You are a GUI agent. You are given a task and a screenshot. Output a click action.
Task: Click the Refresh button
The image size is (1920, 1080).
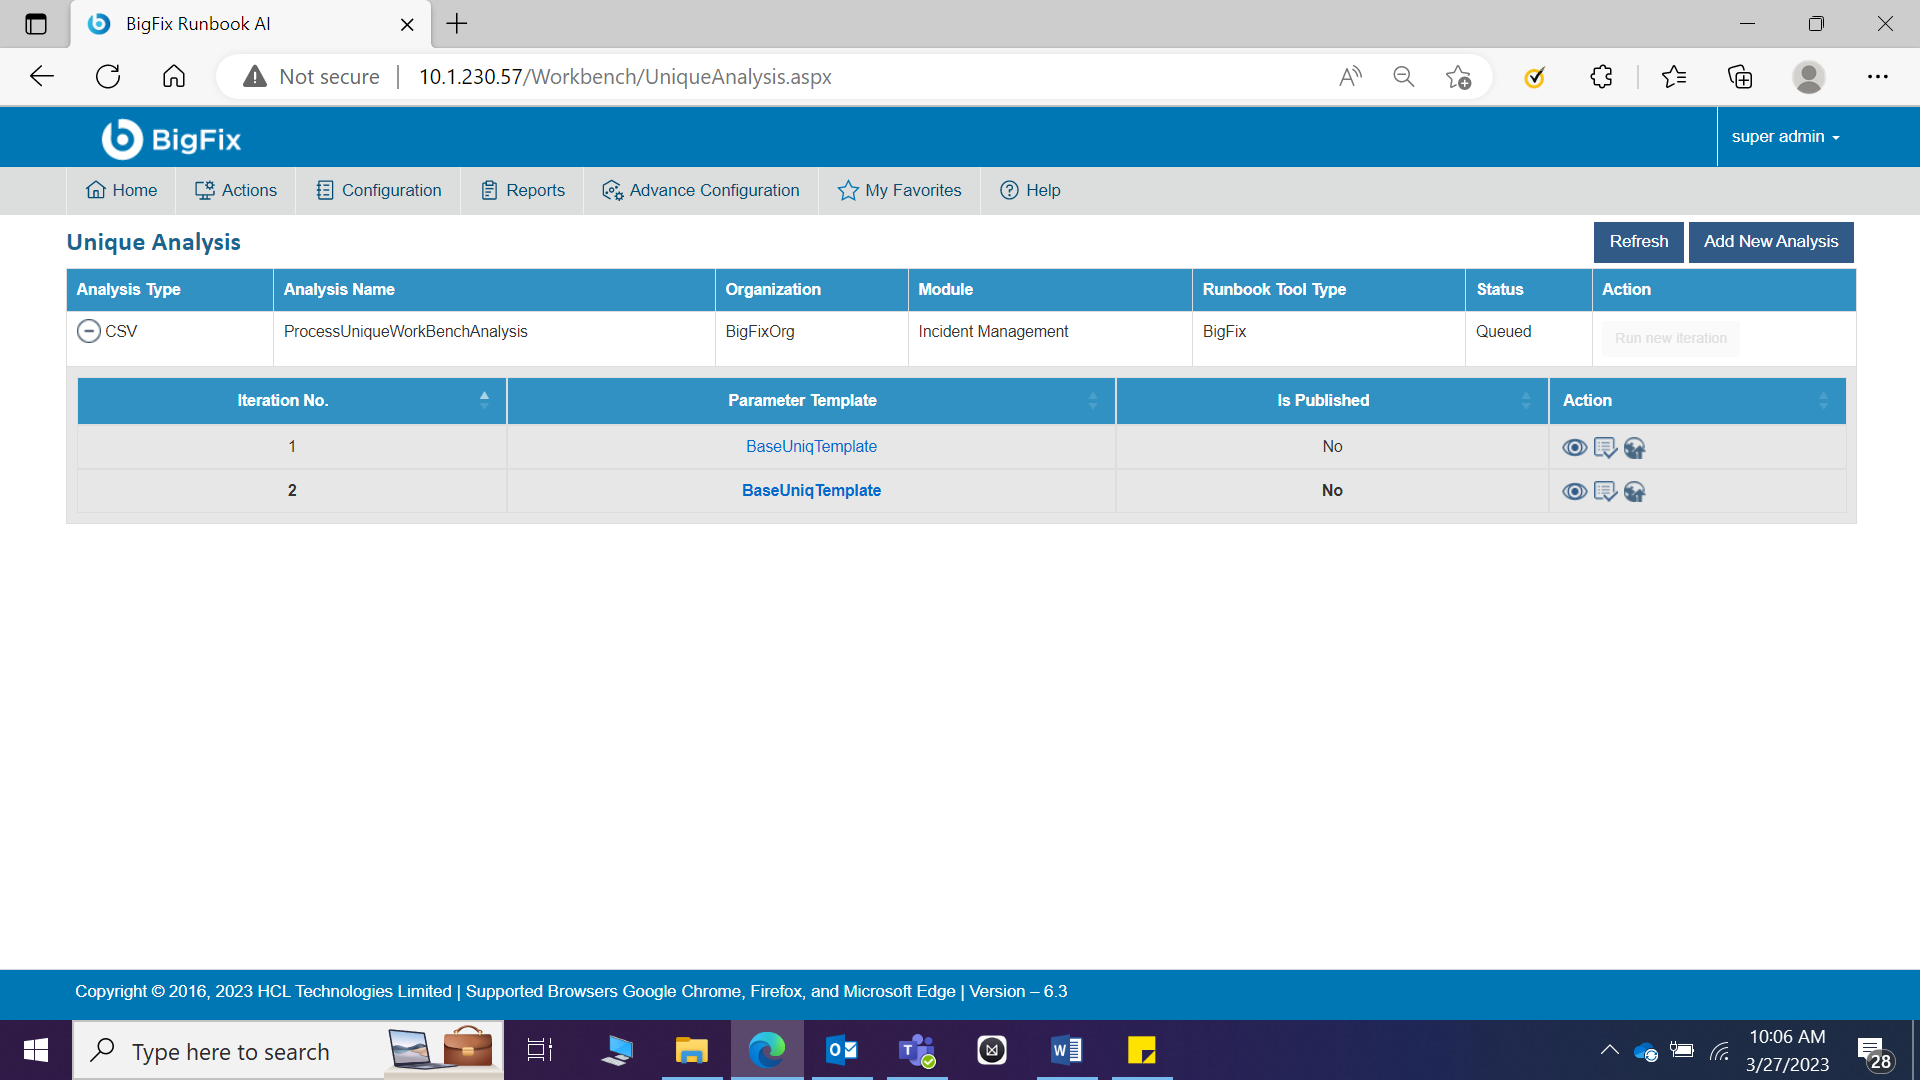point(1638,242)
